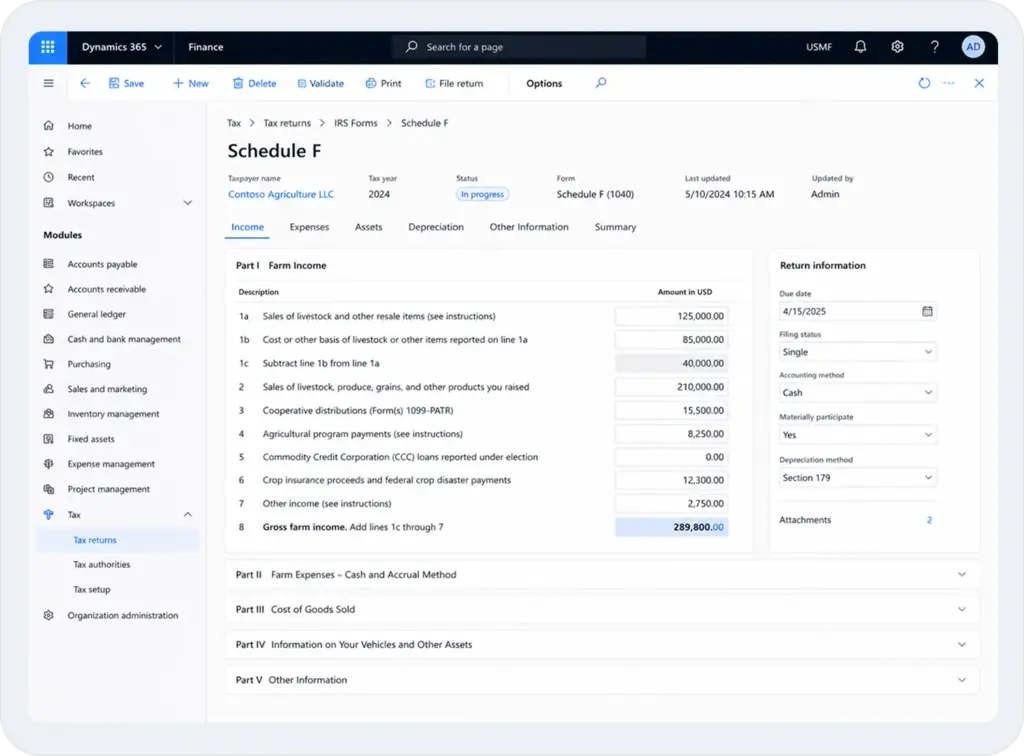
Task: Click the Home icon in sidebar
Action: 48,125
